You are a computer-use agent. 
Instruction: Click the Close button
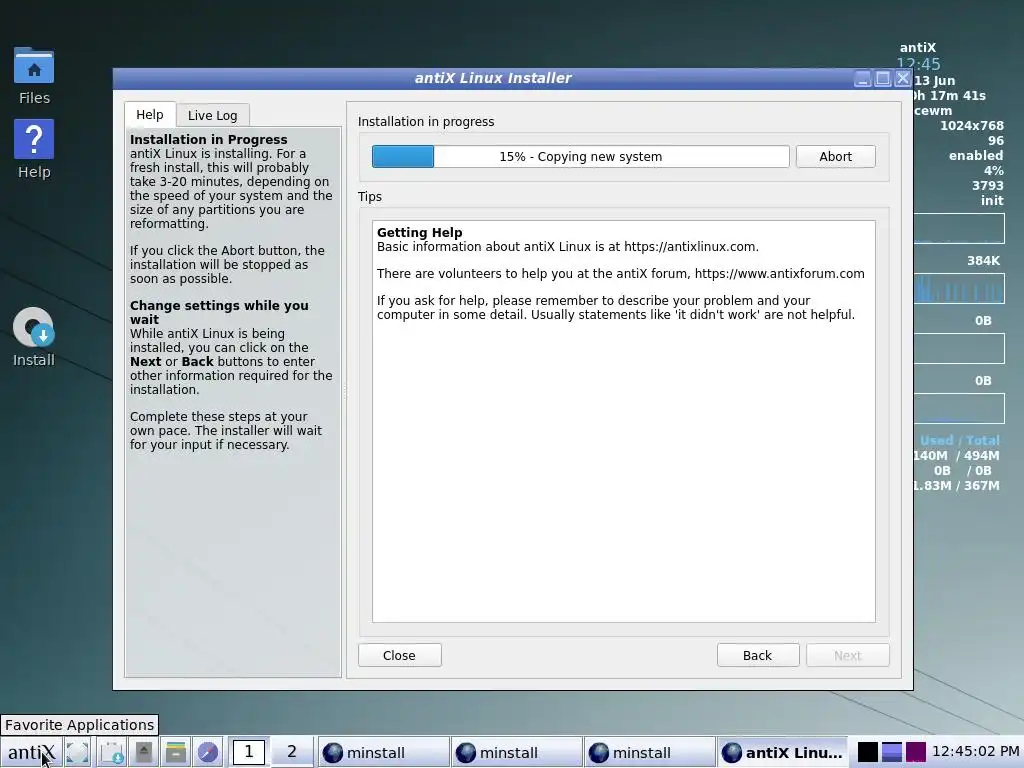pos(399,655)
